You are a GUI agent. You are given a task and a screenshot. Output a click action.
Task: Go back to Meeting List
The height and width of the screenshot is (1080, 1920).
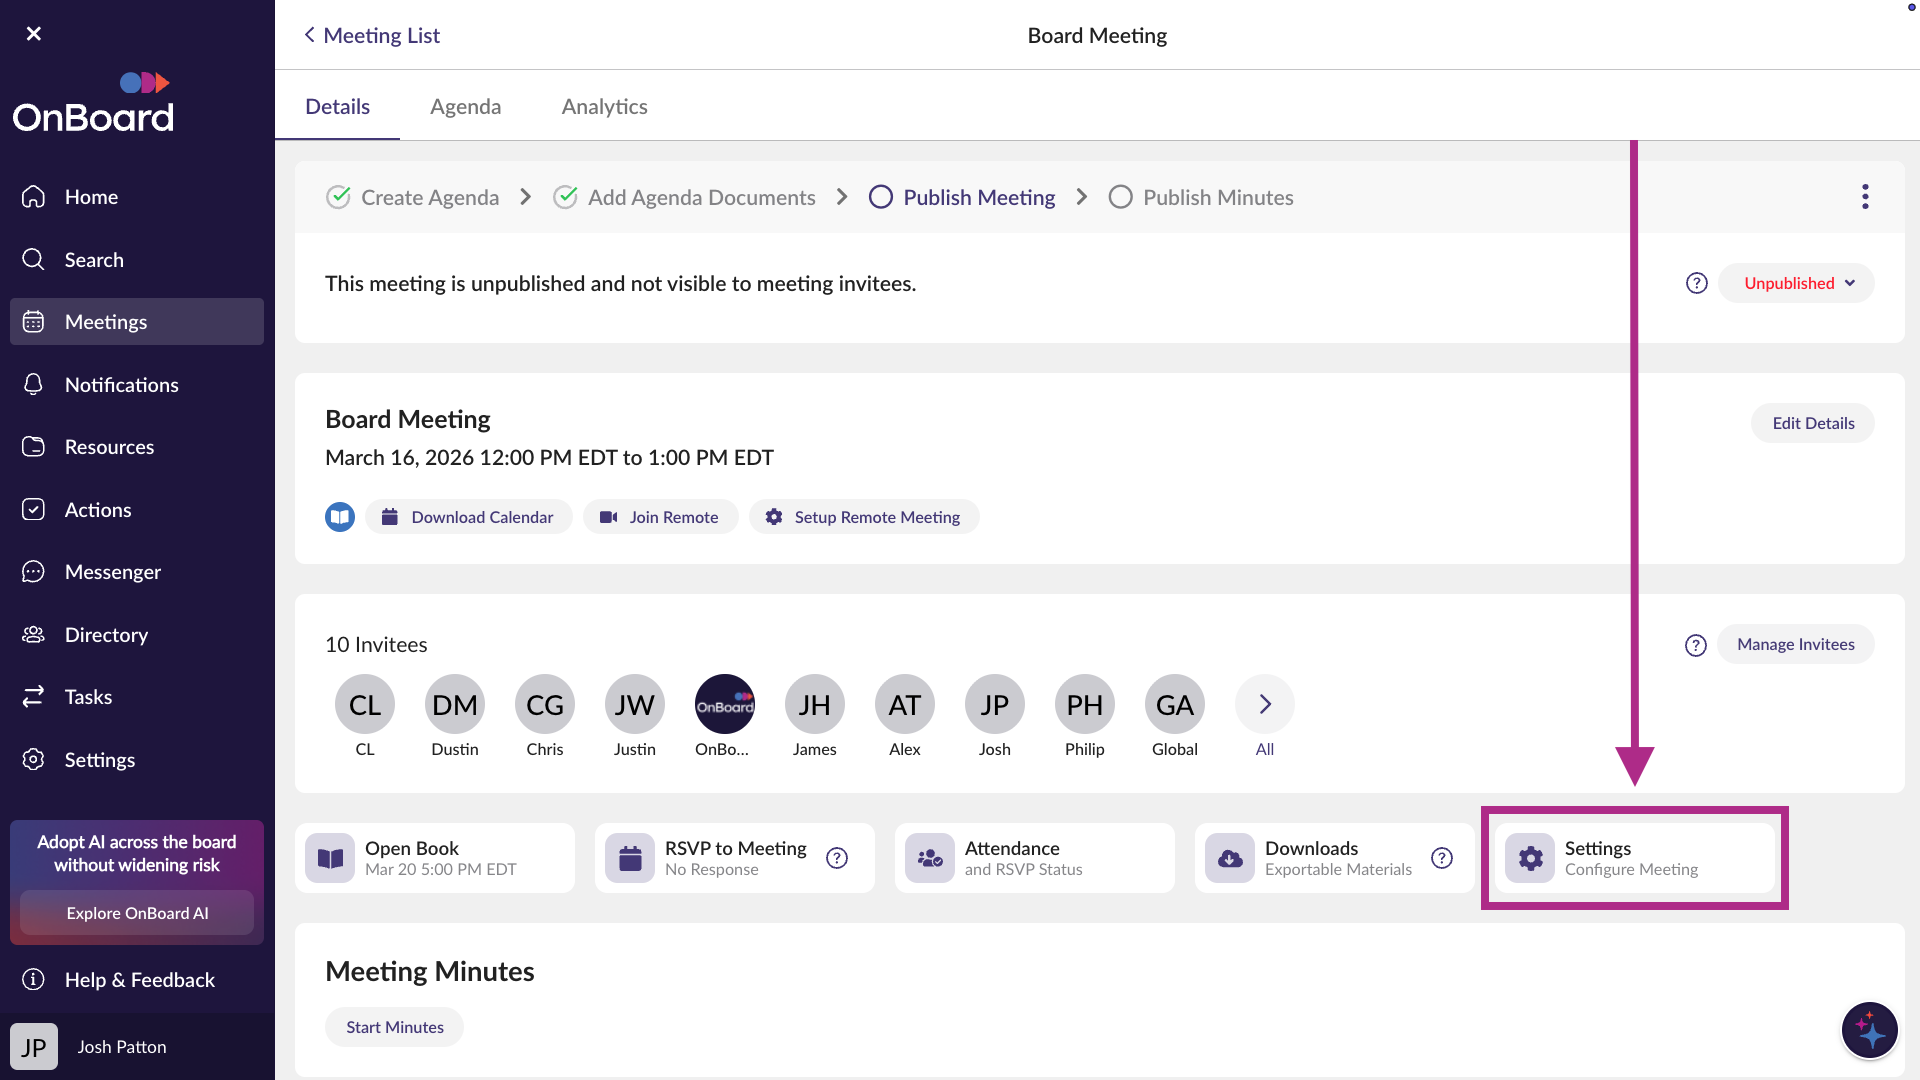pyautogui.click(x=372, y=35)
